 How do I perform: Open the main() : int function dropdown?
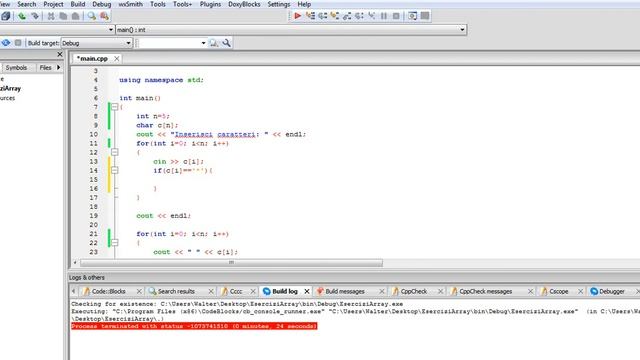(462, 29)
